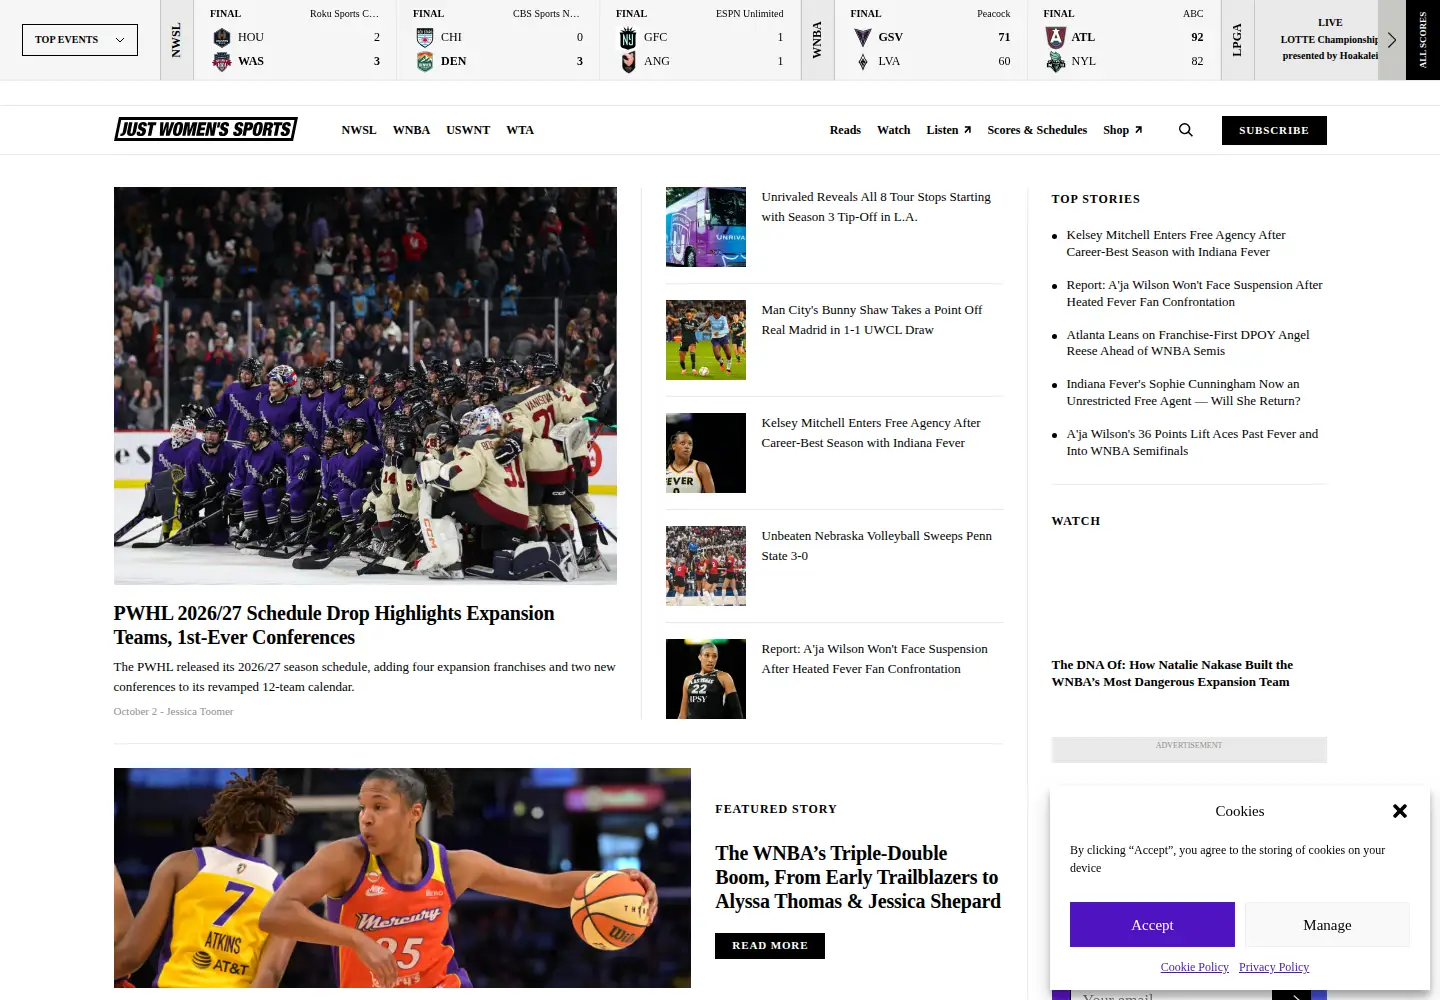Open the Unrivaled tour bus thumbnail
This screenshot has height=1000, width=1440.
(706, 227)
